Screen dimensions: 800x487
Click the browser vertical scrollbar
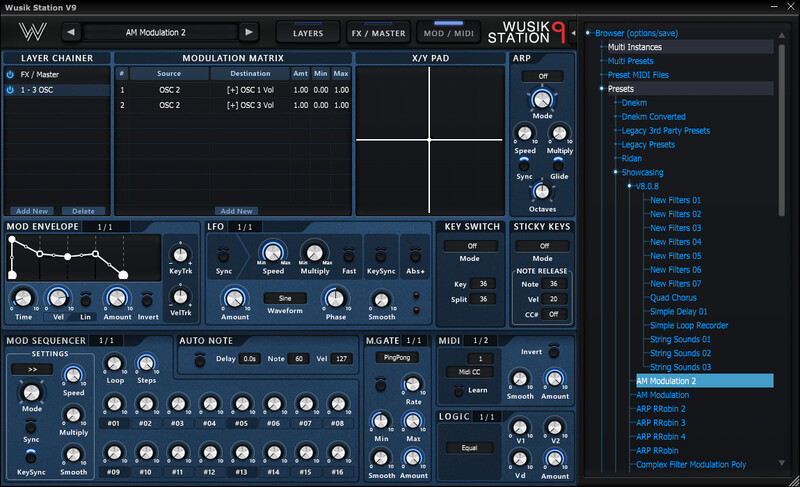point(782,130)
